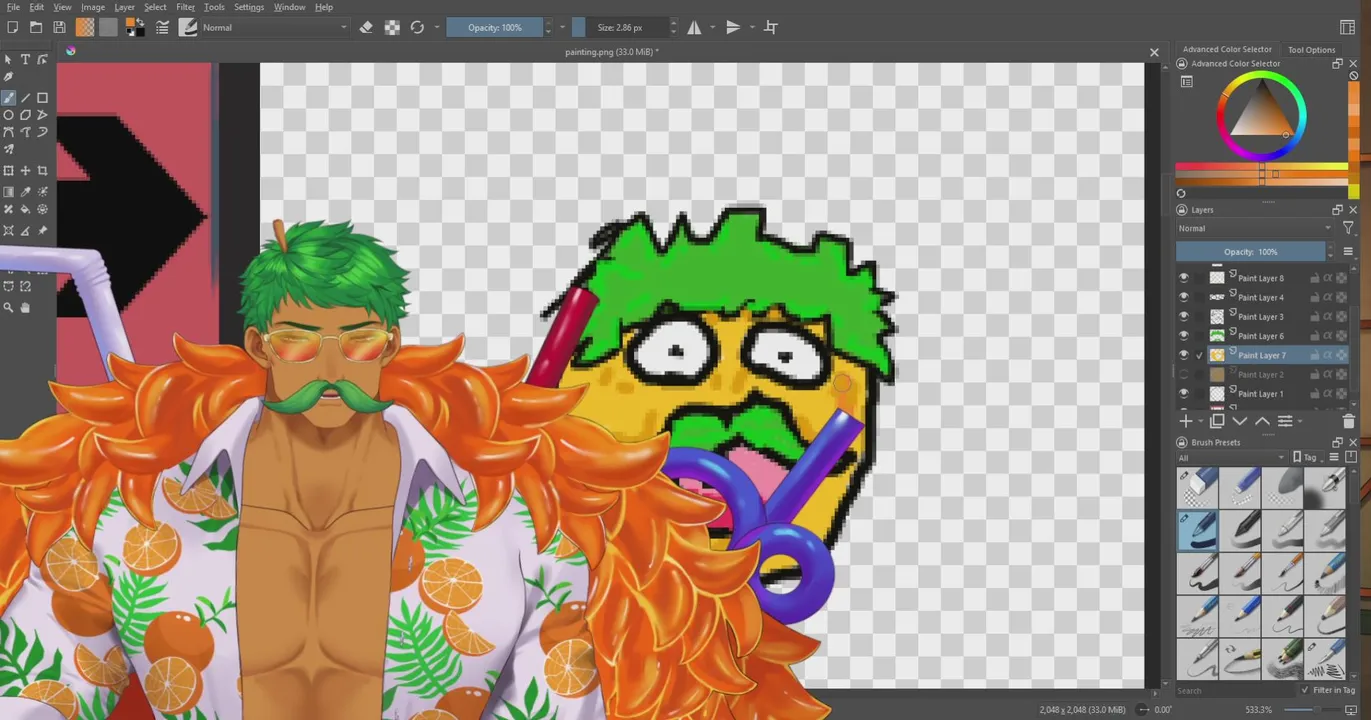Image resolution: width=1371 pixels, height=720 pixels.
Task: Select the Rectangle tool
Action: coord(42,98)
